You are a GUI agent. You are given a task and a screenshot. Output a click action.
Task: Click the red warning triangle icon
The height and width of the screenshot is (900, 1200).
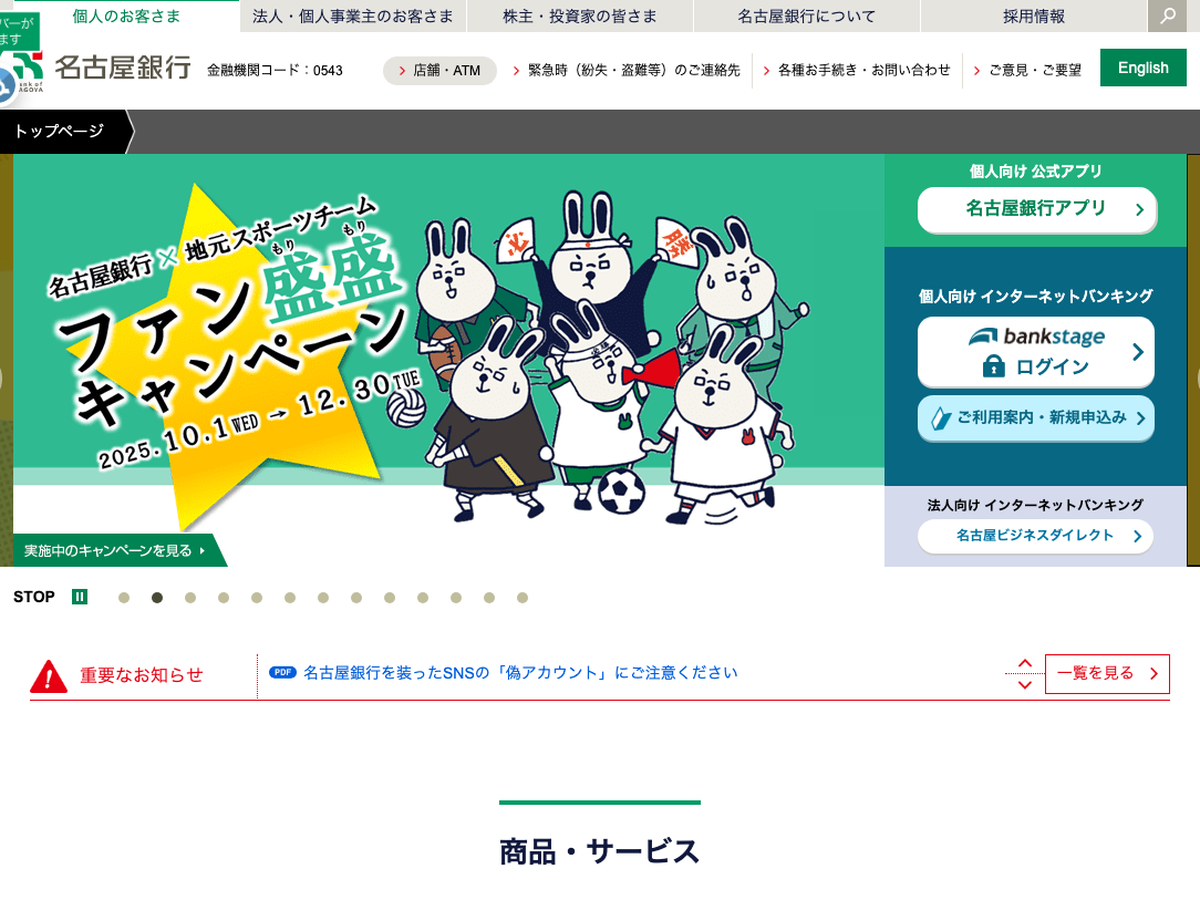click(49, 677)
